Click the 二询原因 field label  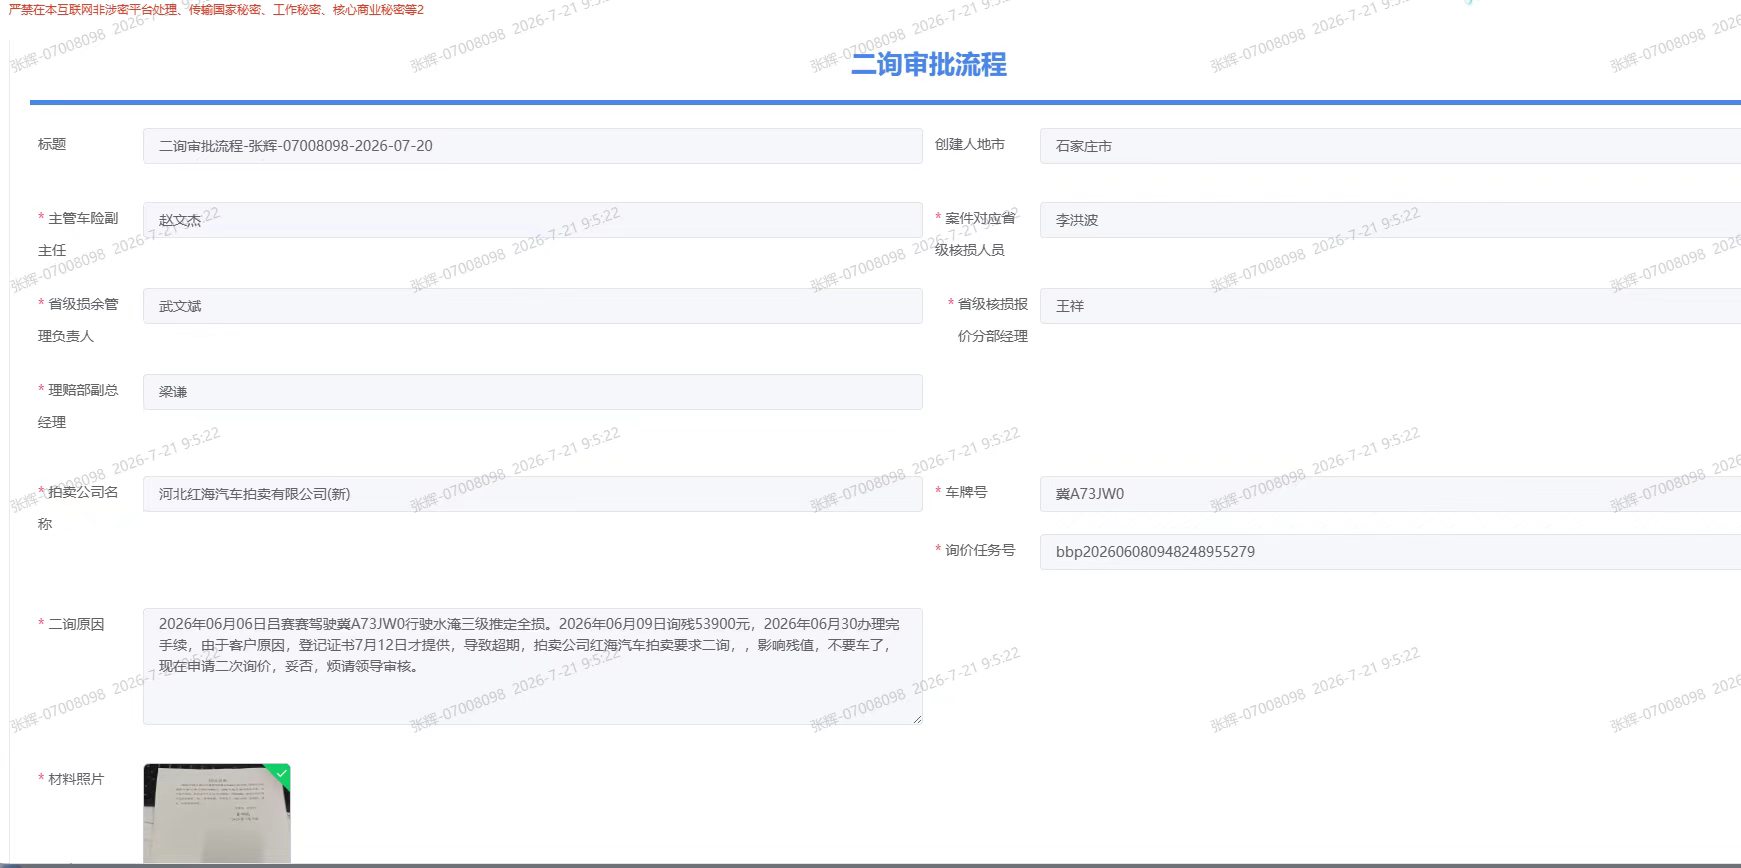[x=76, y=624]
